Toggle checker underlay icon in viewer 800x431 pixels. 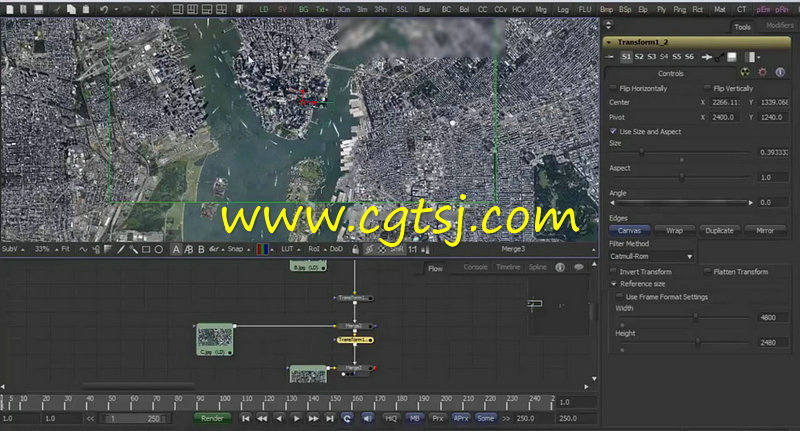[x=382, y=249]
